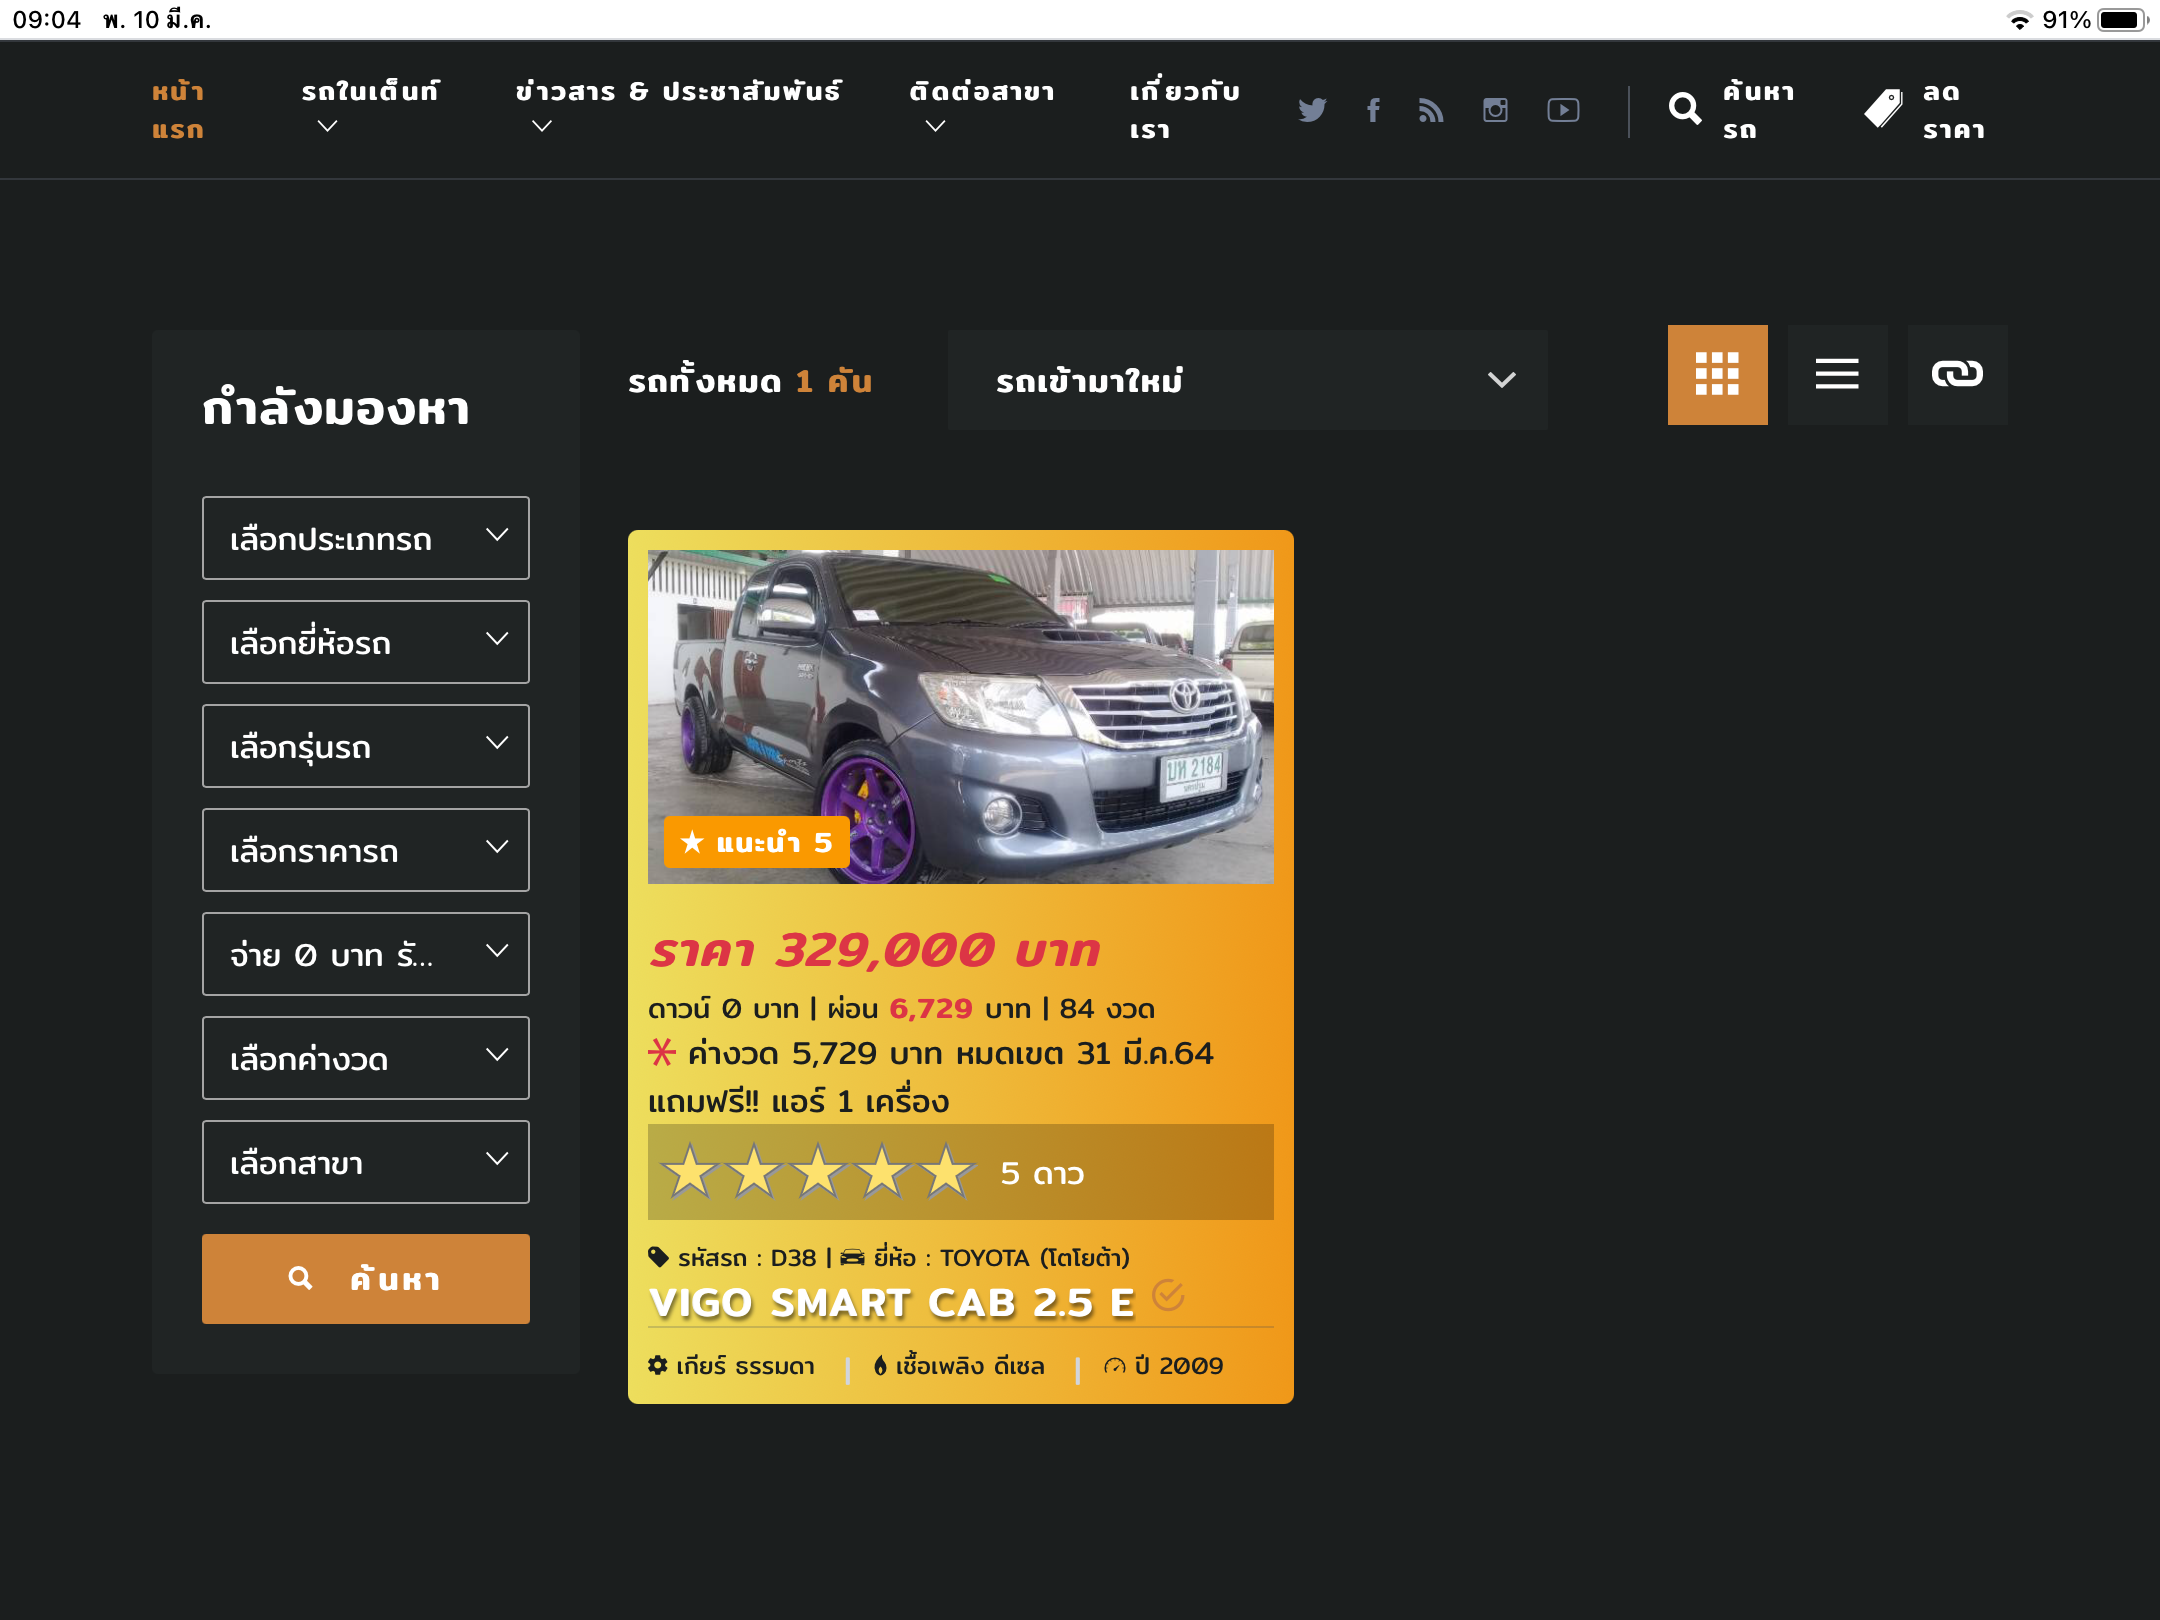Screen dimensions: 2160x1620
Task: Open the เลือกยี่ห้อรถ brand dropdown
Action: (365, 642)
